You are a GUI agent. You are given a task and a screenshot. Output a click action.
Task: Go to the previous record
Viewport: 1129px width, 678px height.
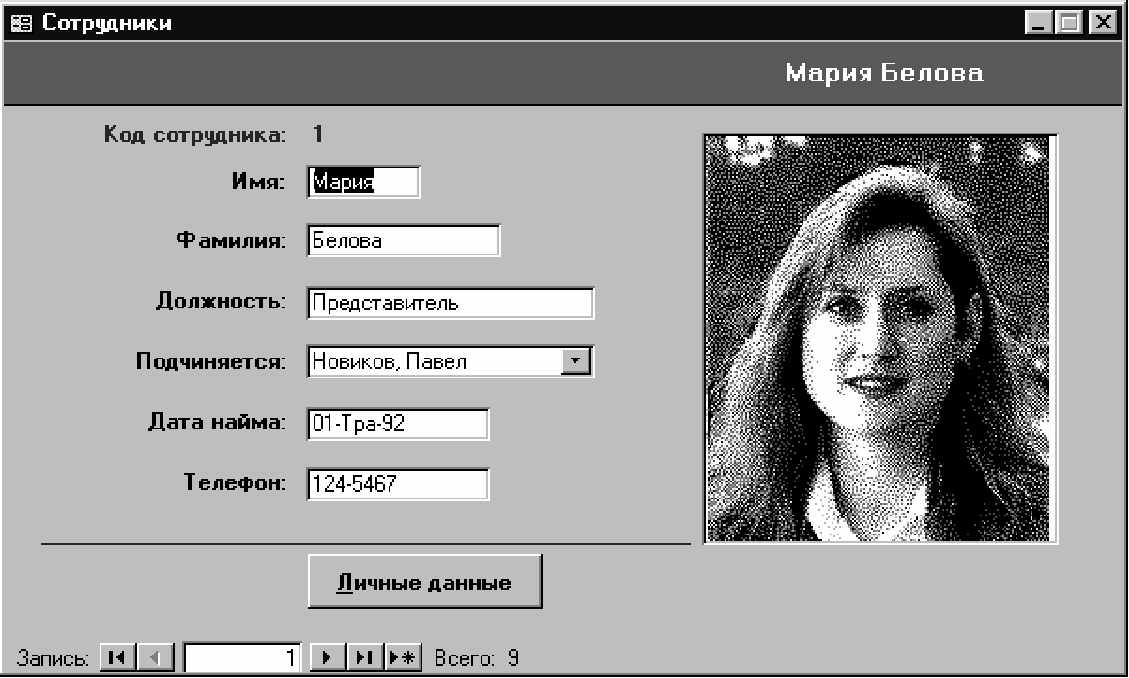pos(156,657)
